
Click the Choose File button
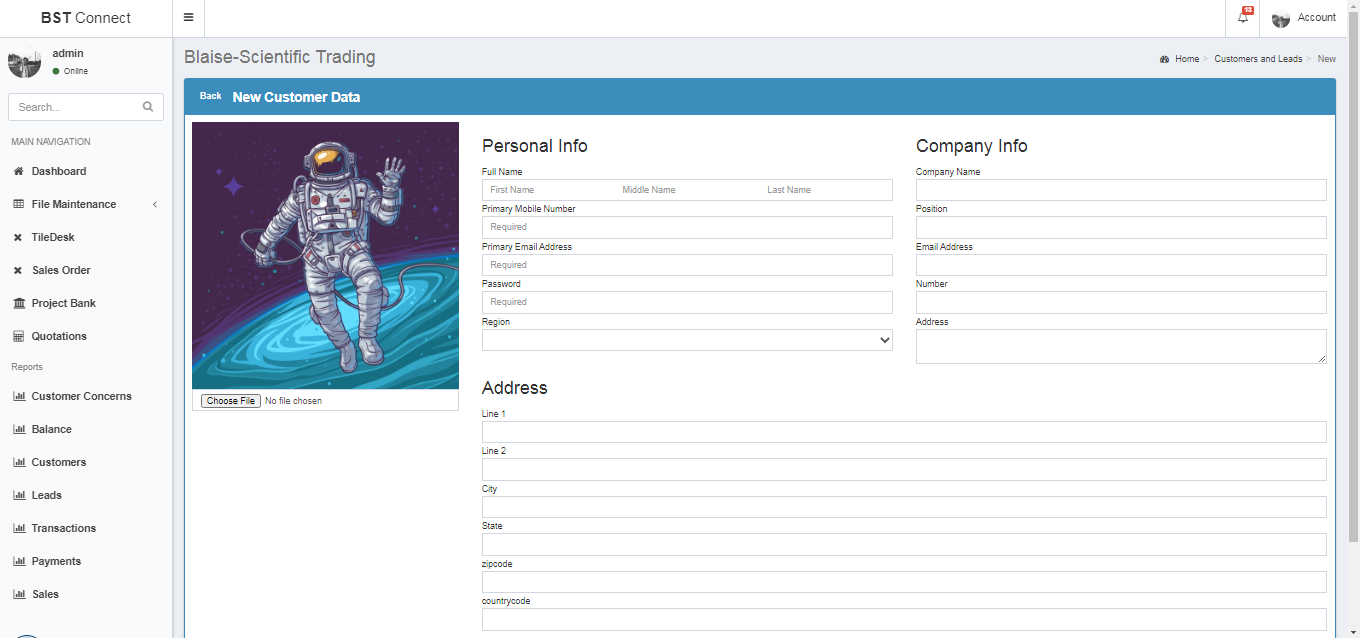230,401
